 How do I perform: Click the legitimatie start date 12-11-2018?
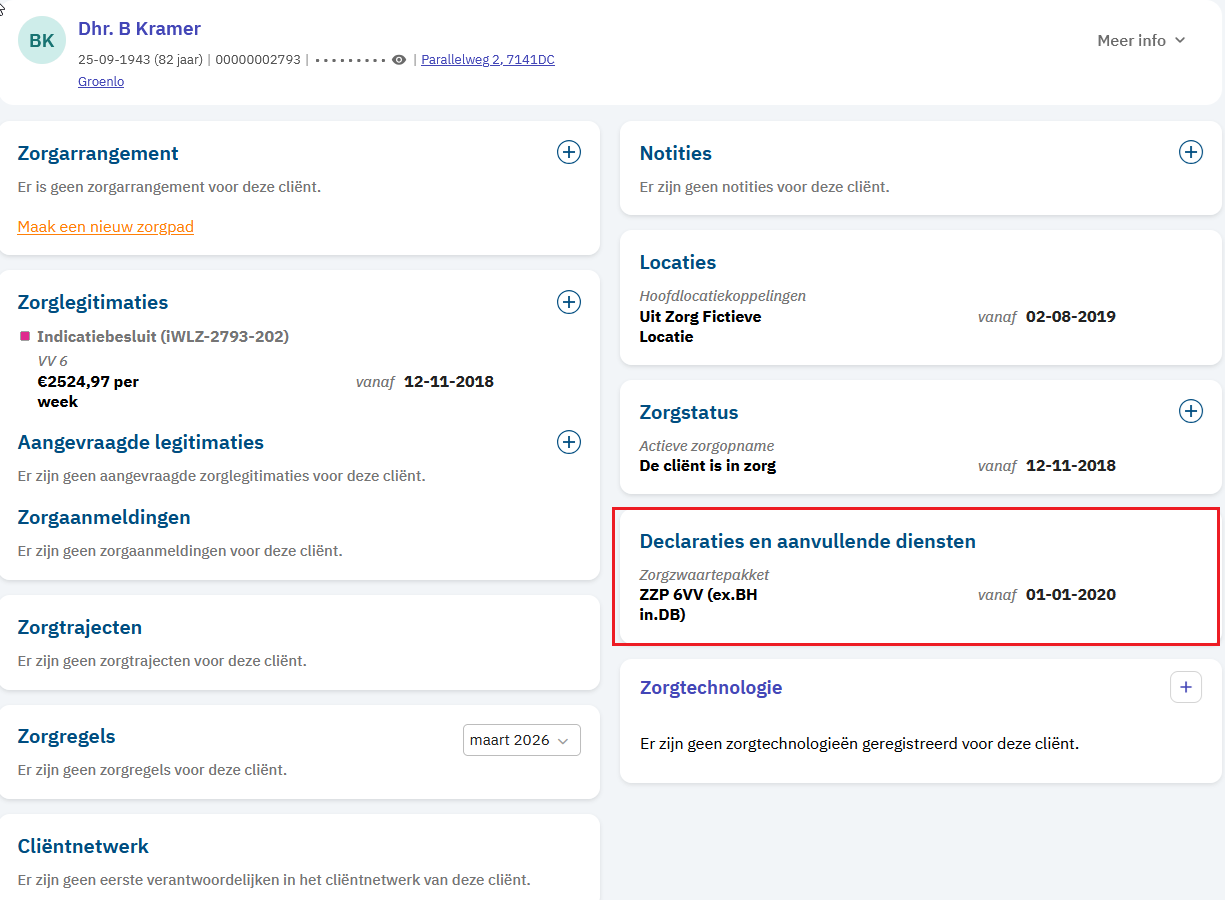click(449, 381)
